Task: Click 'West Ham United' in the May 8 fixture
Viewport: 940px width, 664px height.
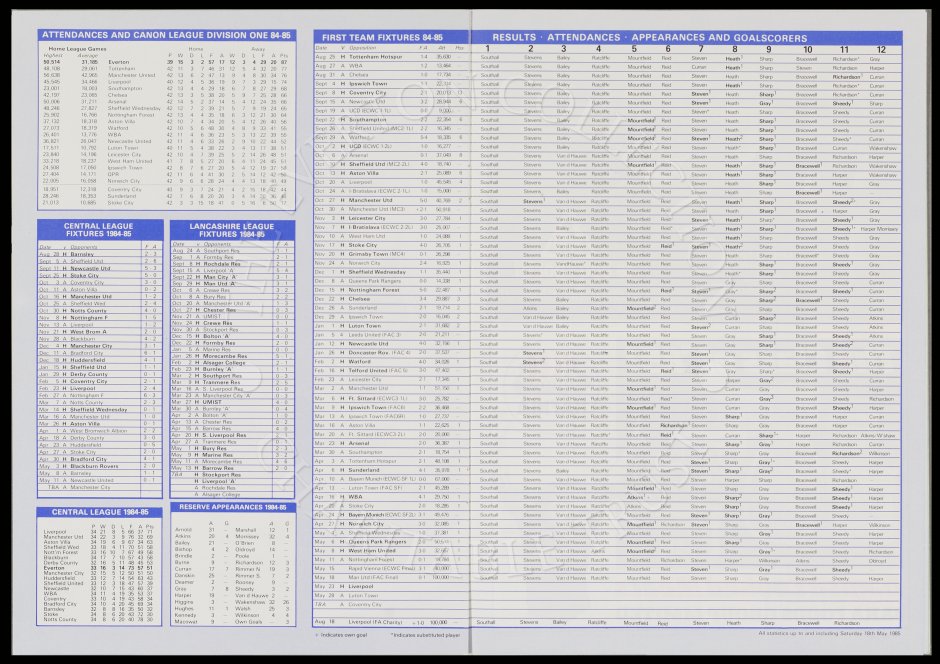Action: click(372, 551)
